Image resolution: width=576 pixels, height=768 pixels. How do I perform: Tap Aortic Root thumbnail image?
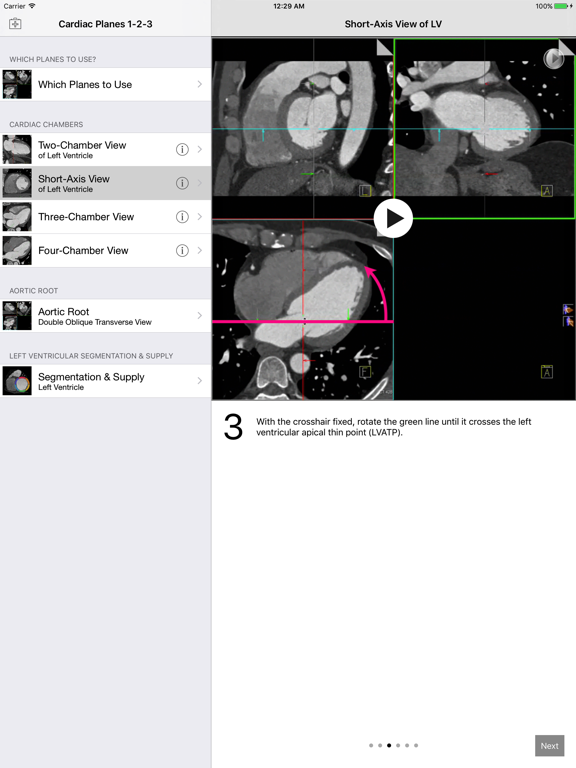[17, 316]
